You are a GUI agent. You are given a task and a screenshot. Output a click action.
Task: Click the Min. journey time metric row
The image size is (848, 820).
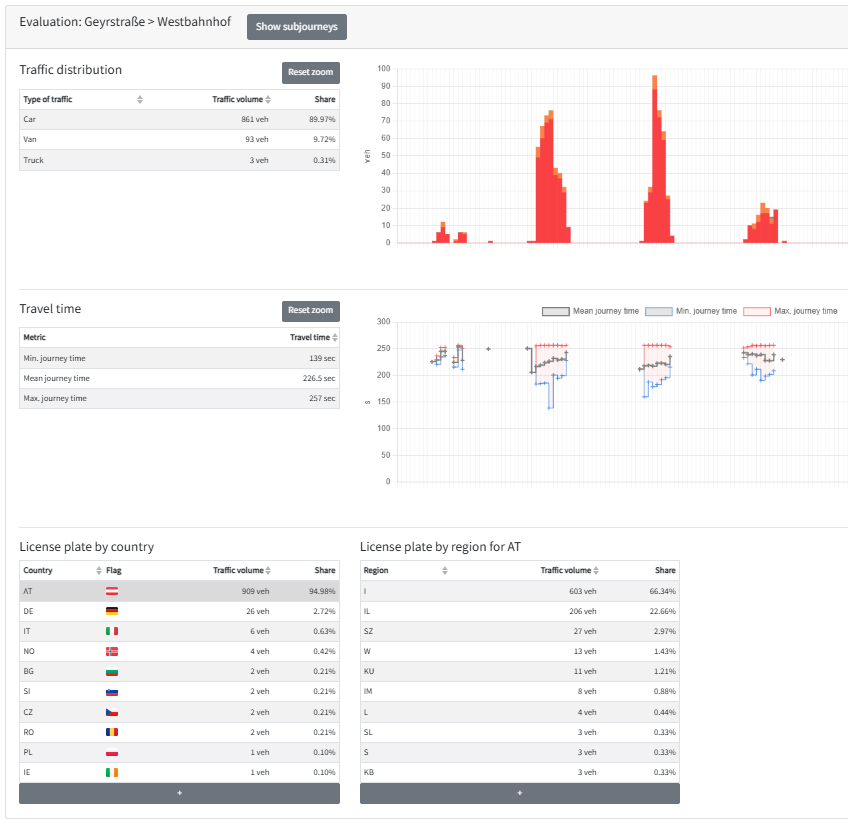(180, 358)
